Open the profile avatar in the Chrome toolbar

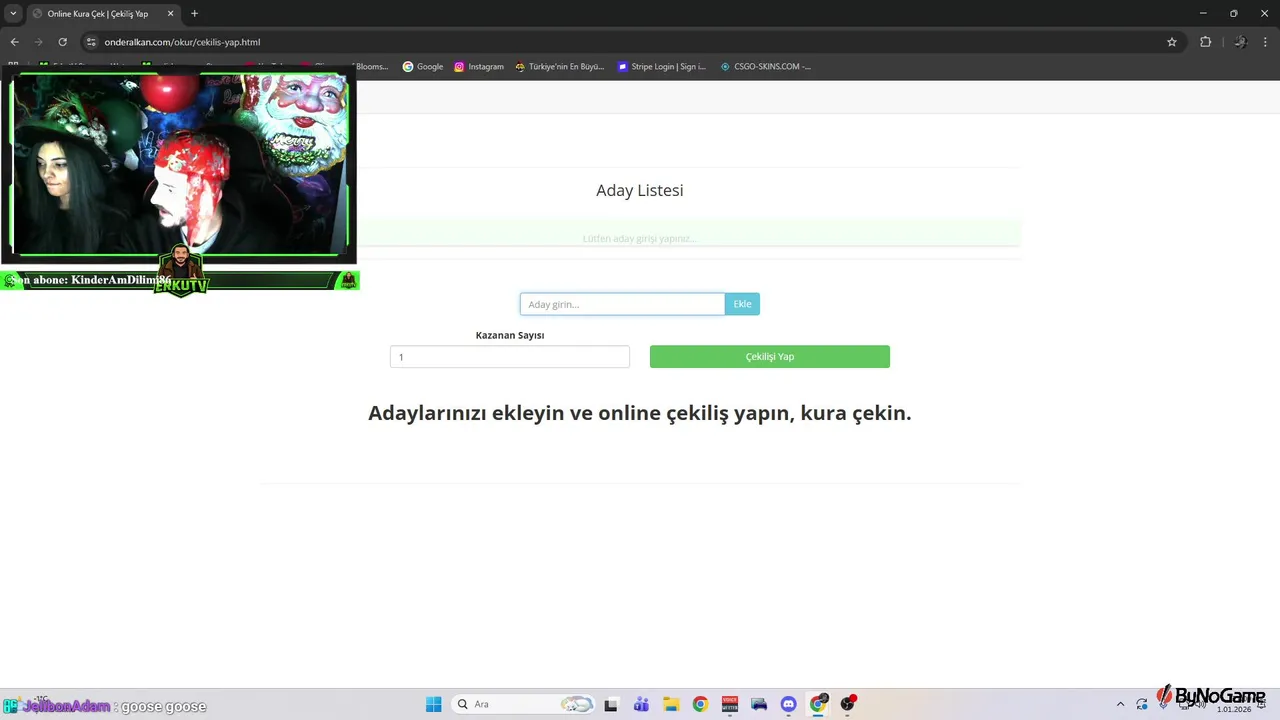pyautogui.click(x=1240, y=42)
